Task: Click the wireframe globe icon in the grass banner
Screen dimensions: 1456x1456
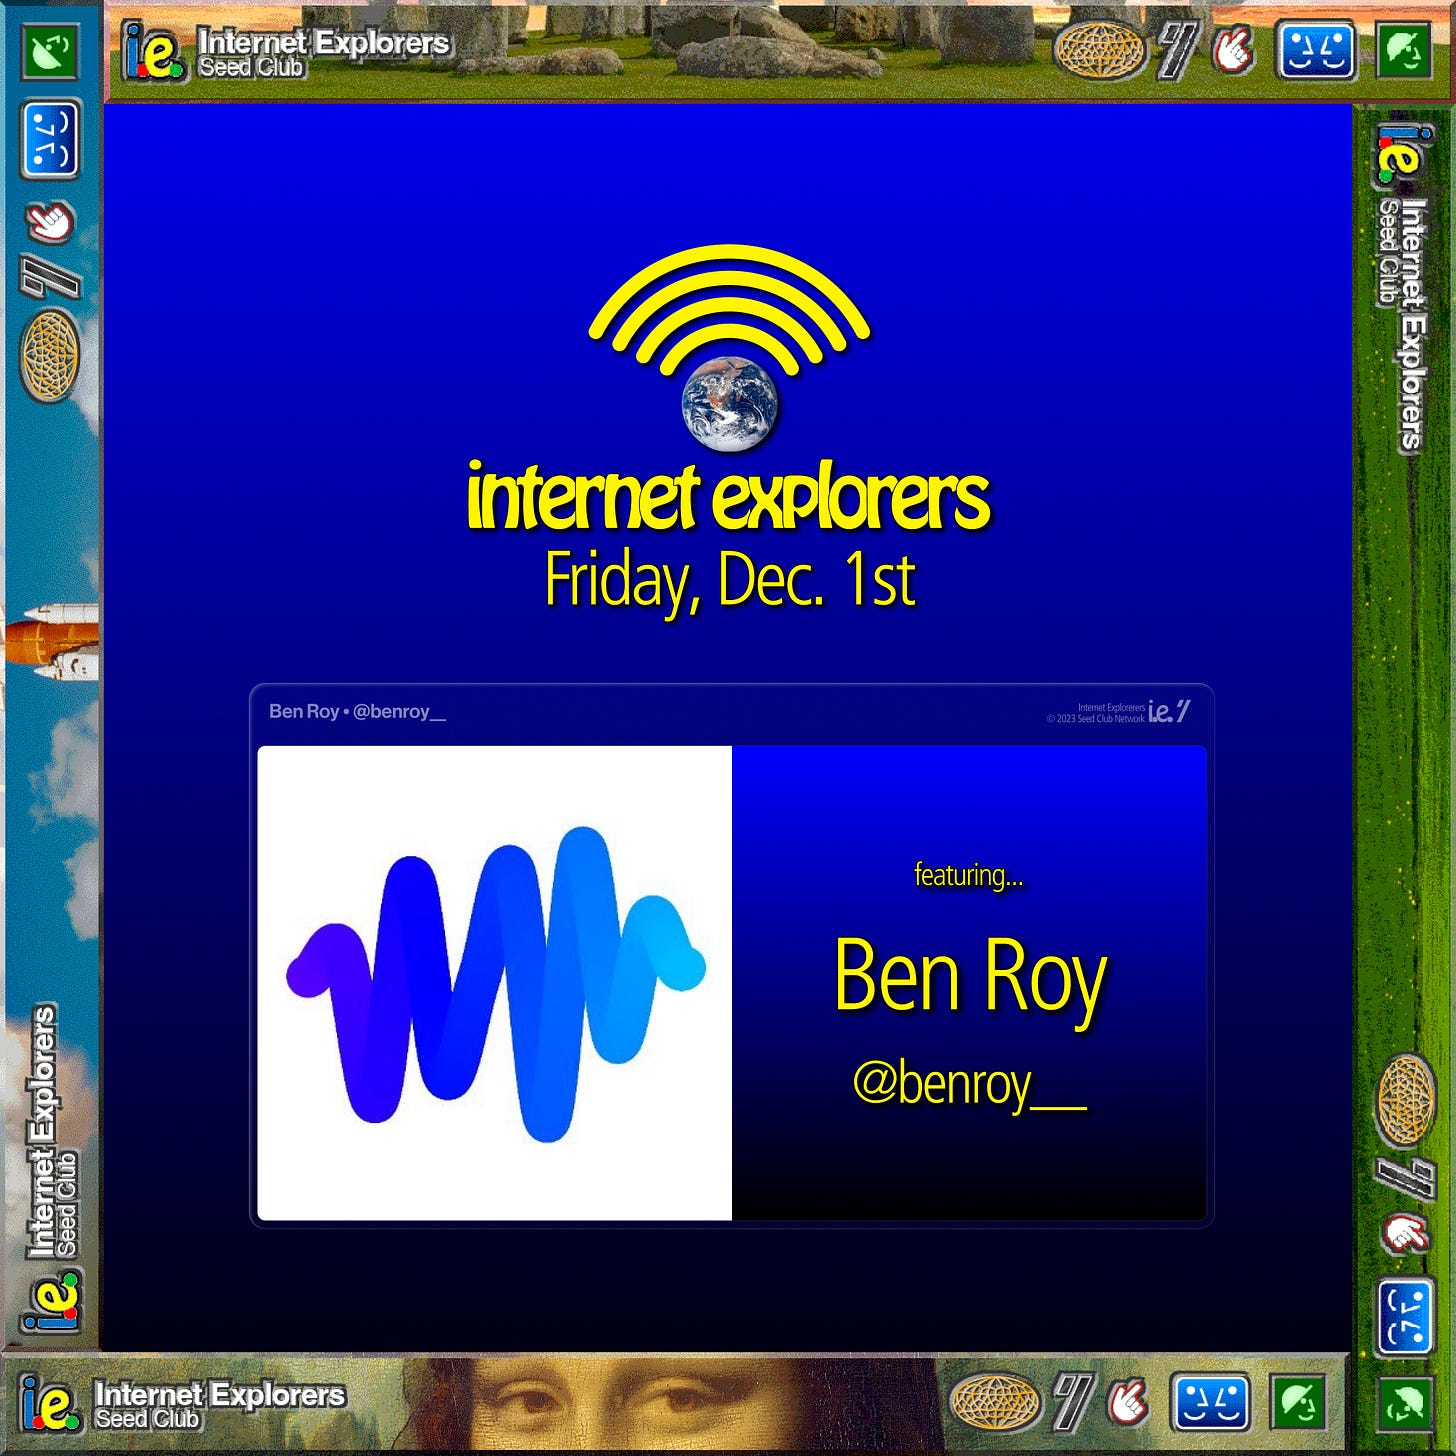Action: pyautogui.click(x=1406, y=1099)
